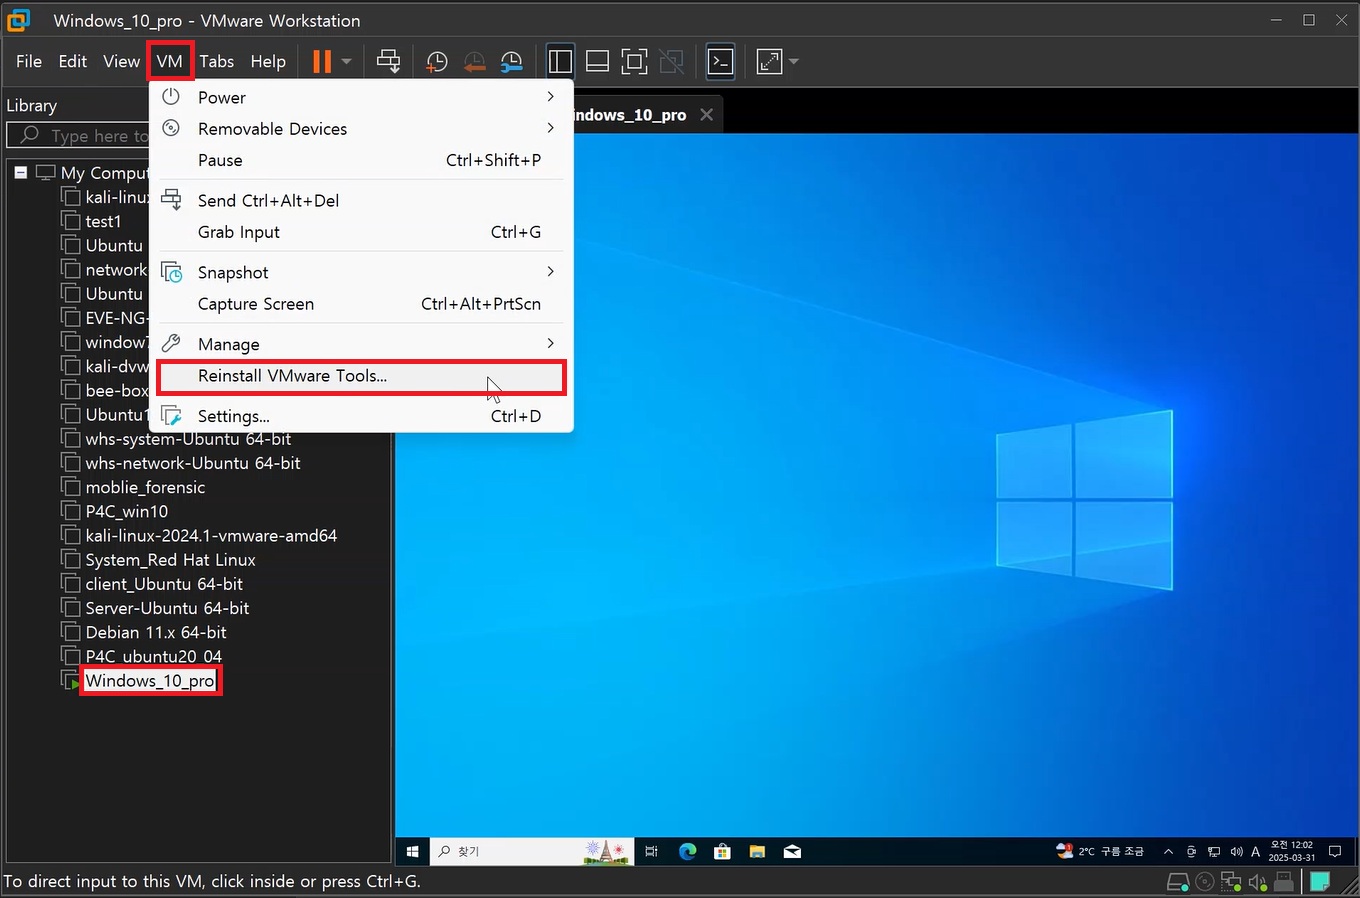Launch Microsoft Edge in guest taskbar
This screenshot has width=1360, height=898.
(x=687, y=852)
